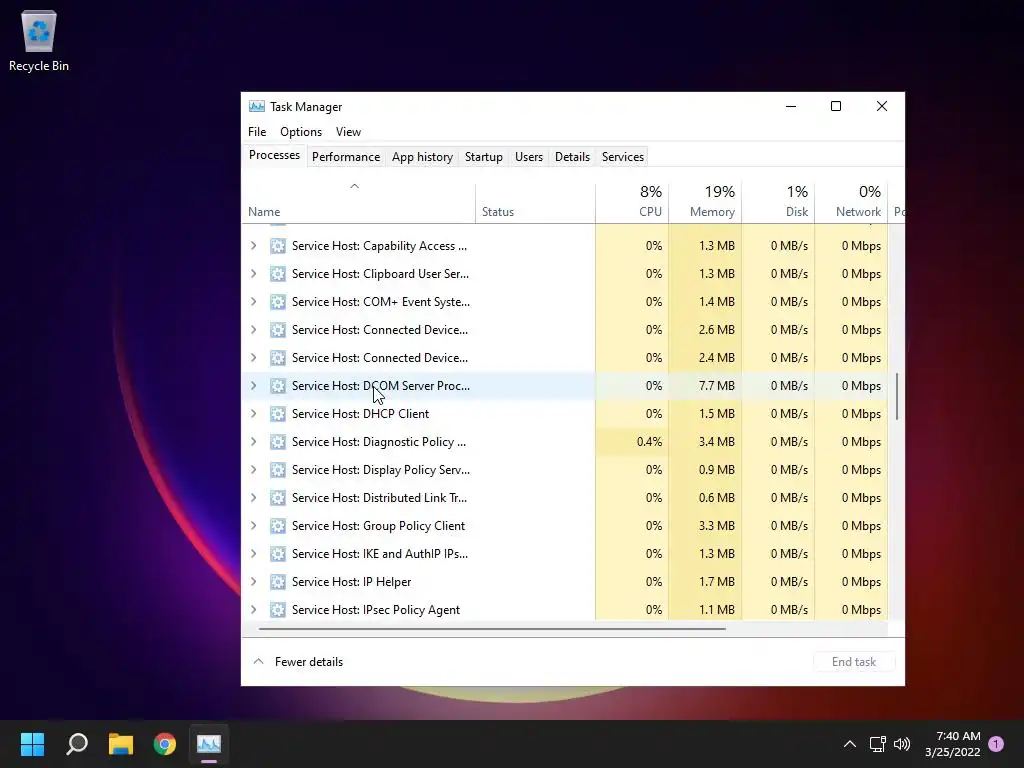1024x768 pixels.
Task: Open the View menu
Action: tap(348, 132)
